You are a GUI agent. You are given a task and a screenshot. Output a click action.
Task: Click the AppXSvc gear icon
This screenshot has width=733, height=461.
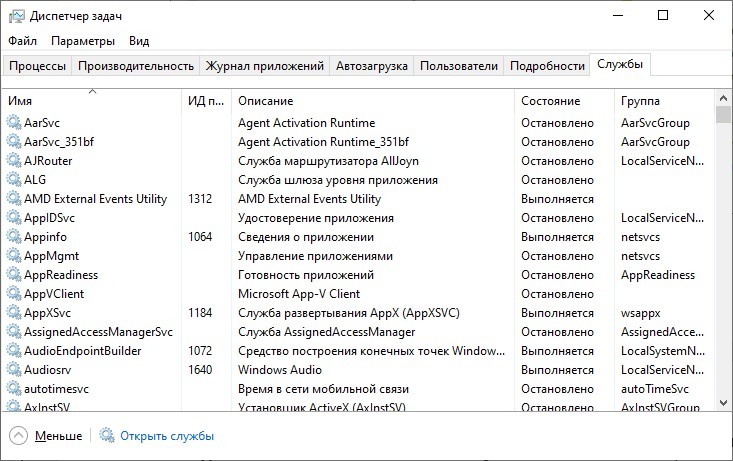[14, 313]
